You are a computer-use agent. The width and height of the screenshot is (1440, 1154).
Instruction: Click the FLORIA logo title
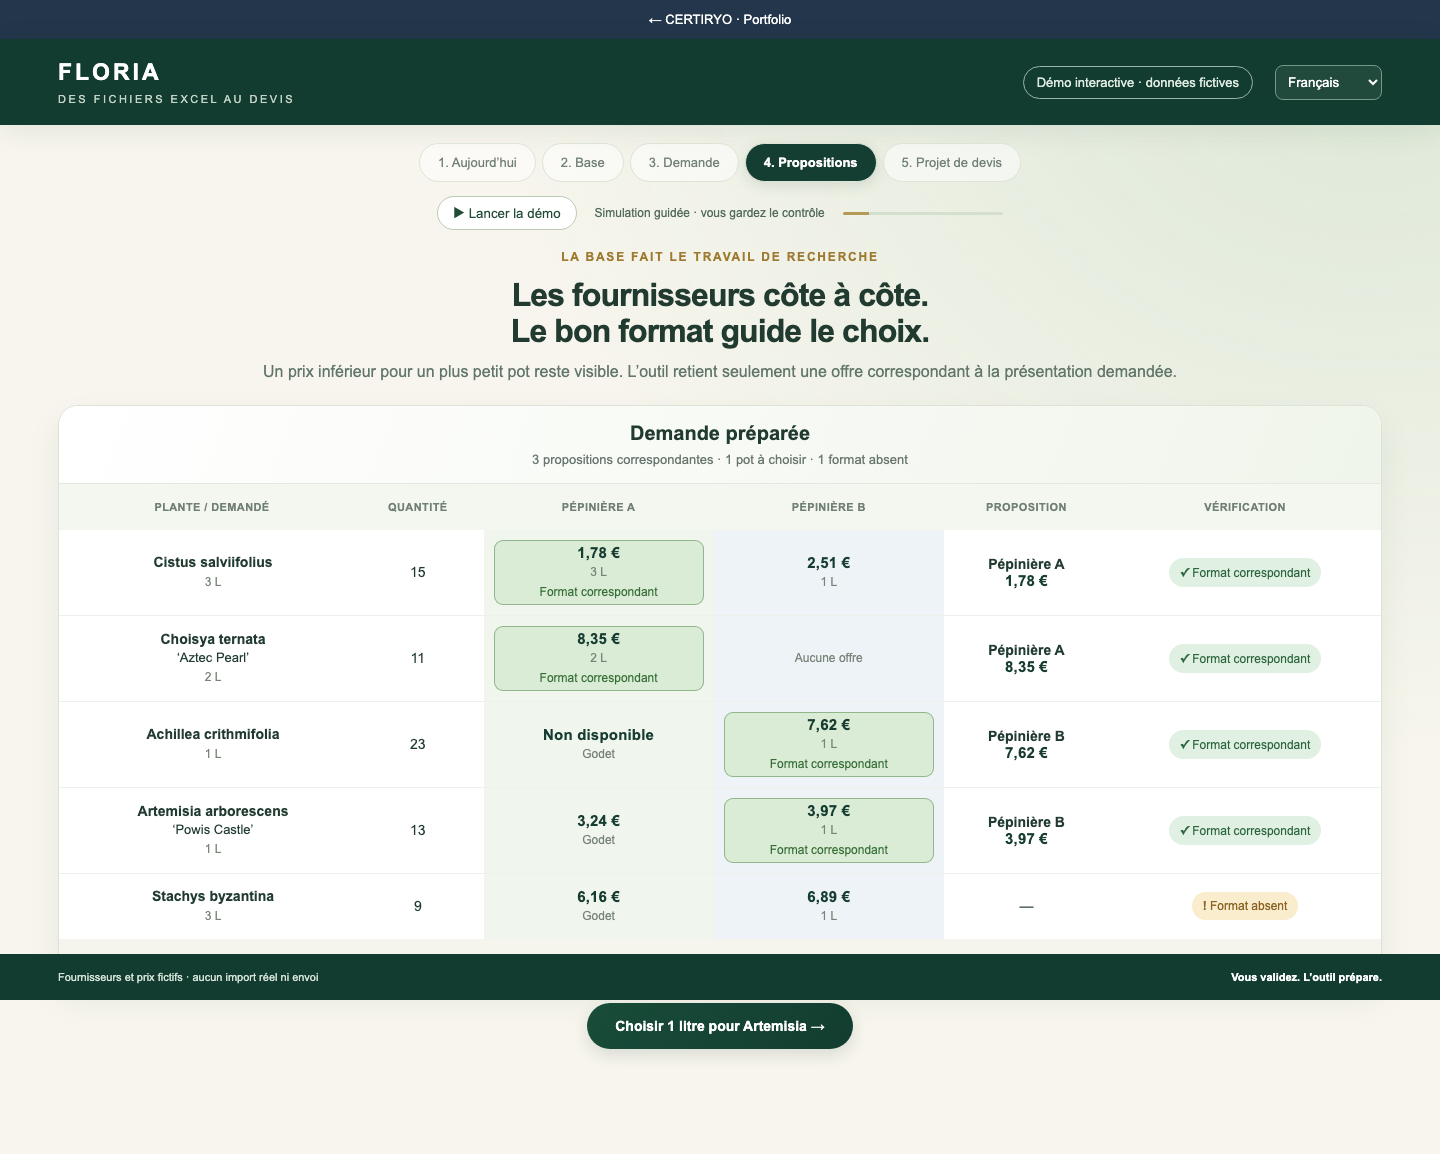click(109, 72)
